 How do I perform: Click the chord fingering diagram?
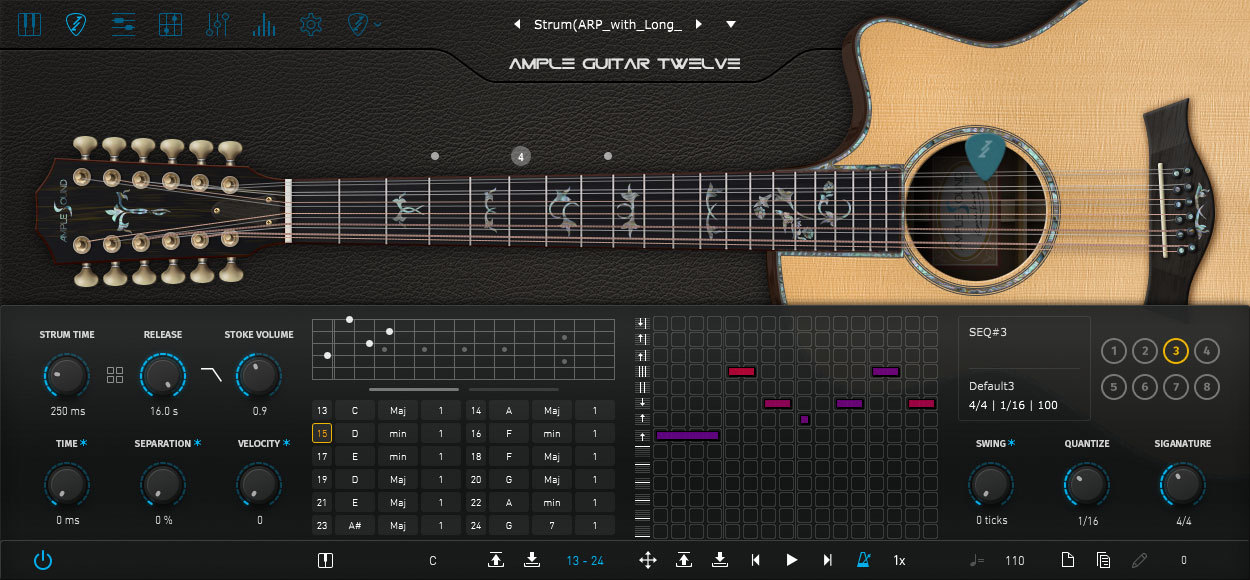(463, 349)
